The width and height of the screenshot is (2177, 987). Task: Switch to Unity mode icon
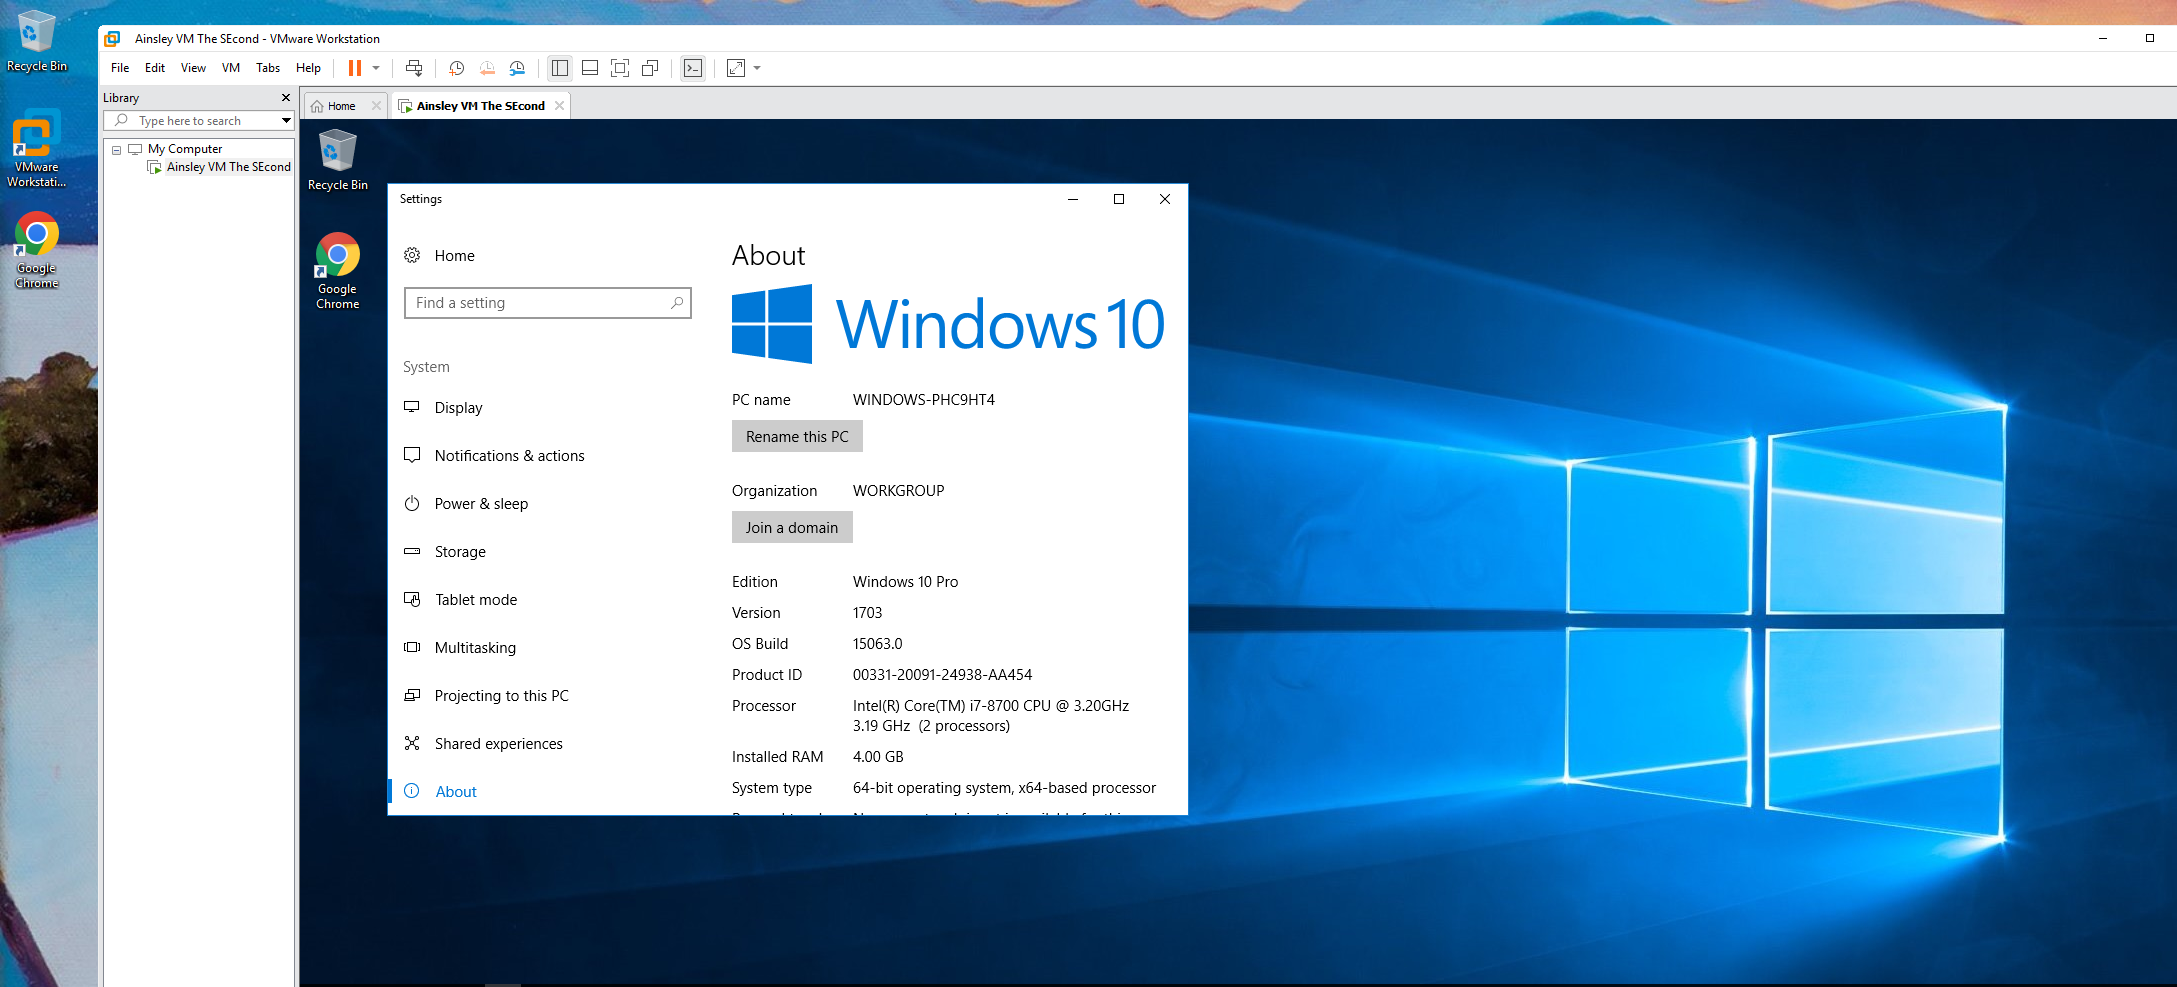650,68
